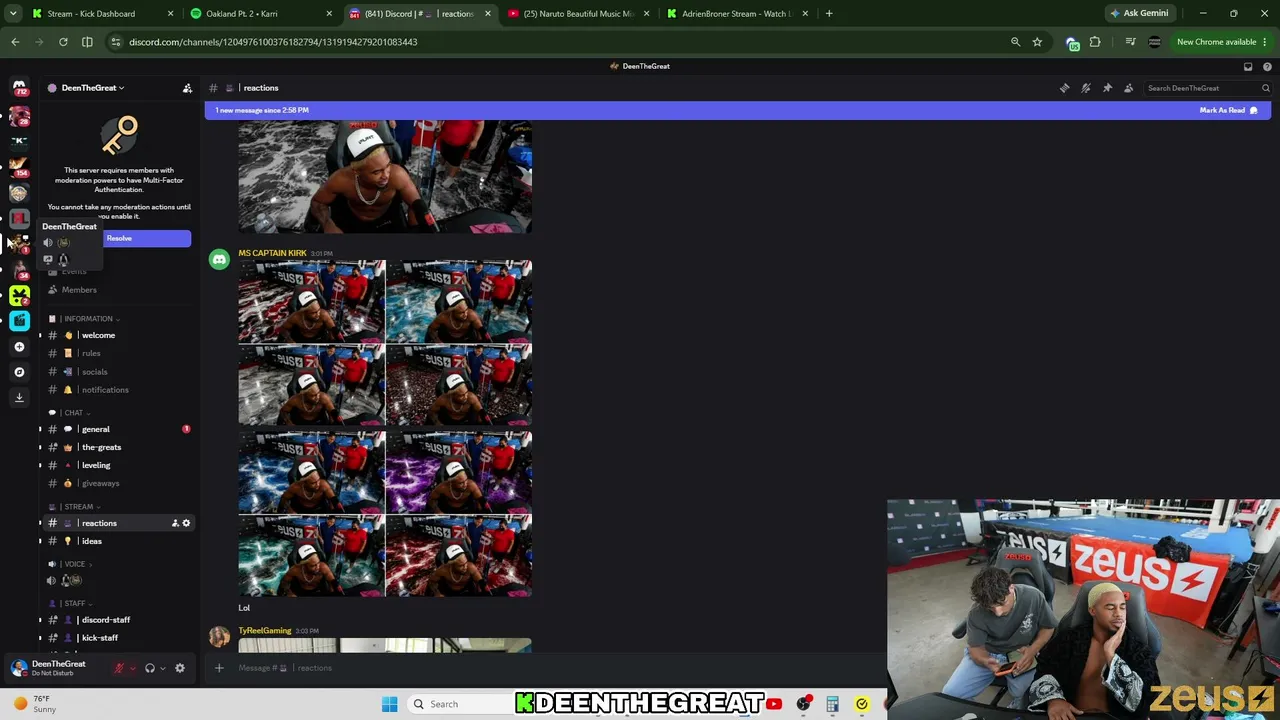This screenshot has height=720, width=1280.
Task: Go back in browser
Action: [x=15, y=42]
